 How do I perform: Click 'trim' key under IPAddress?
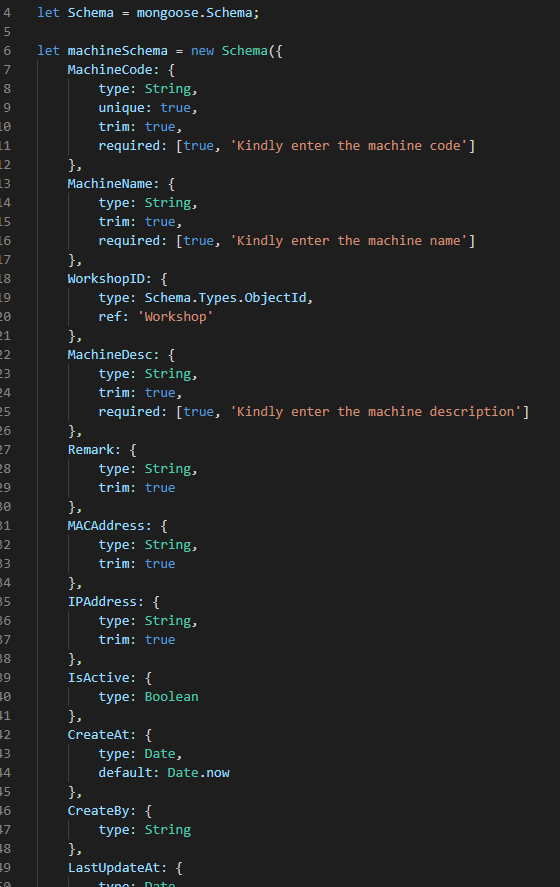(114, 640)
